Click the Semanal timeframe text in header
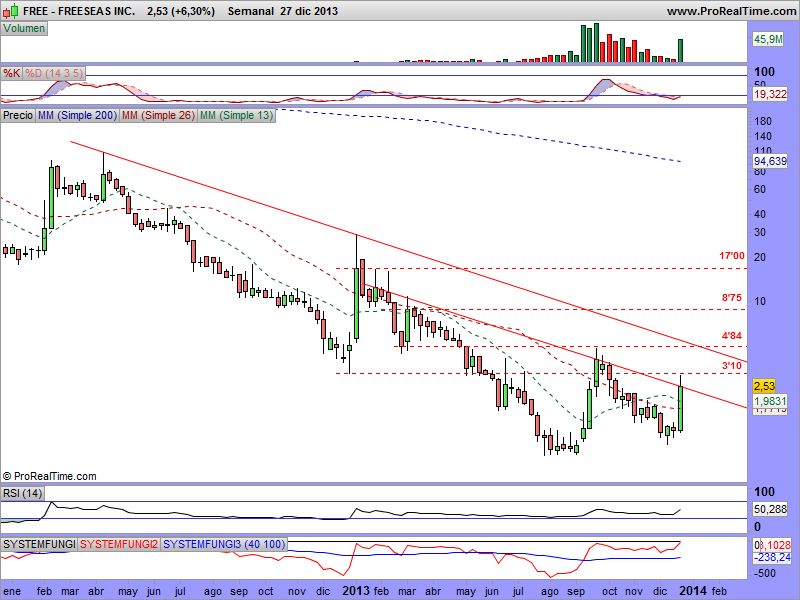Viewport: 800px width, 600px height. point(251,11)
